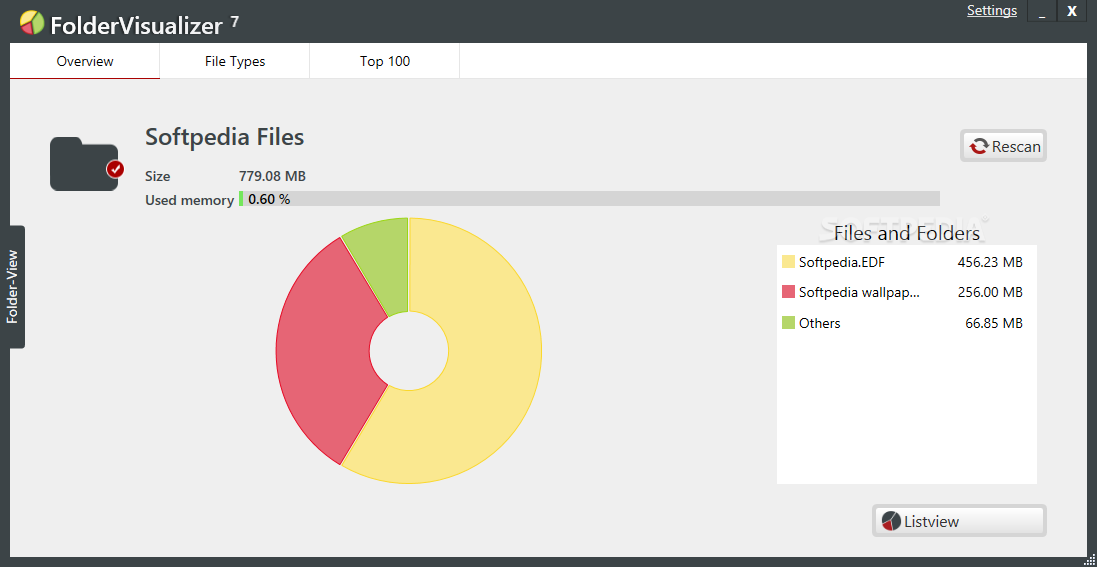Viewport: 1097px width, 567px height.
Task: Open the Settings link
Action: click(x=991, y=10)
